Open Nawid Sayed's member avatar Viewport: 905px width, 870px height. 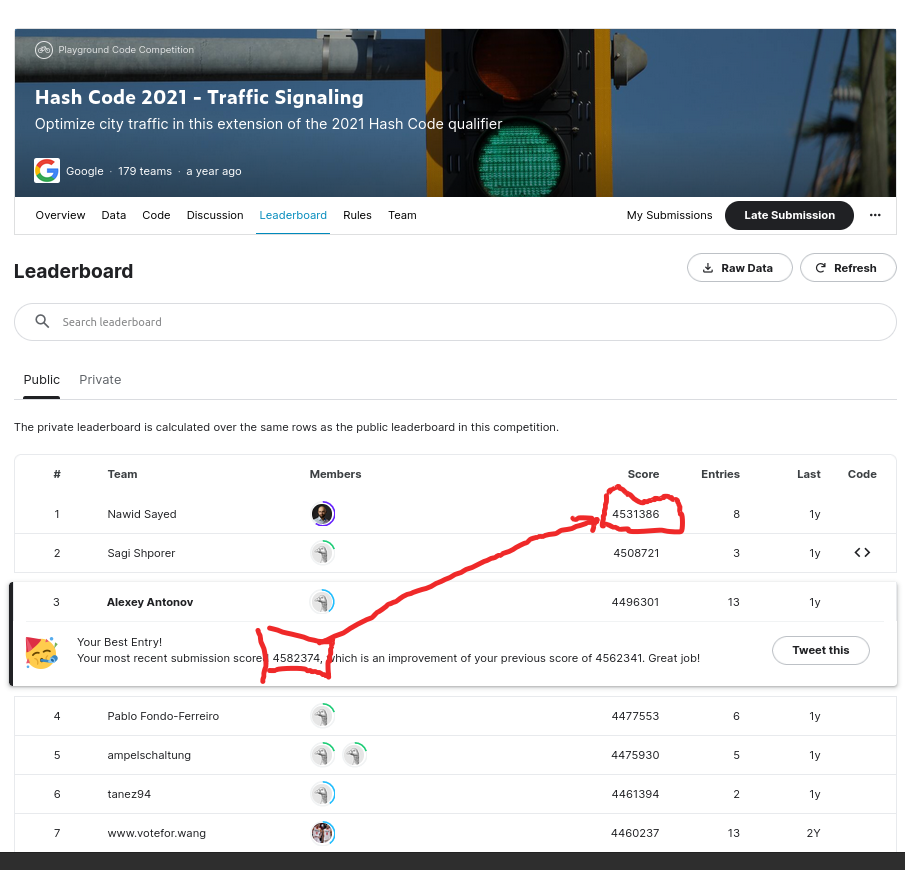(x=323, y=513)
